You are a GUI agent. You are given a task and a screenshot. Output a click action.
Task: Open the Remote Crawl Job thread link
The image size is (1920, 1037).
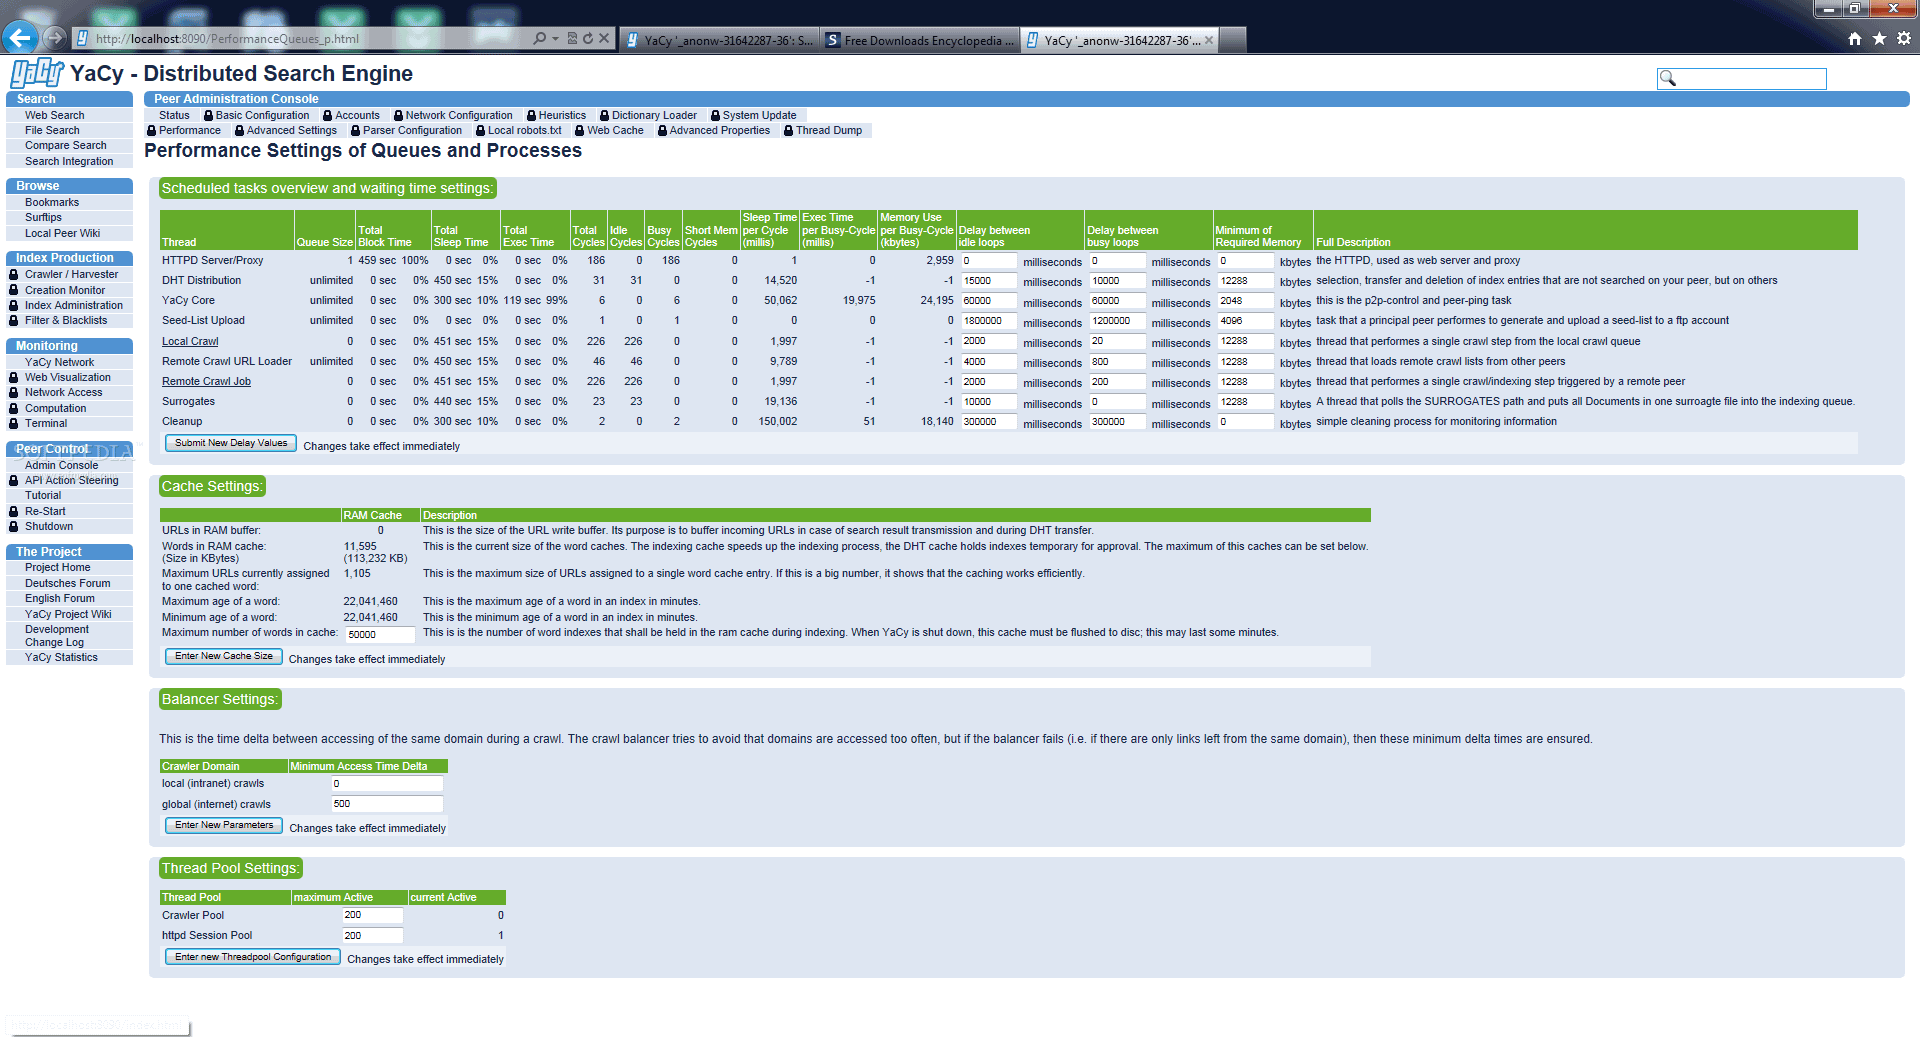(x=206, y=382)
